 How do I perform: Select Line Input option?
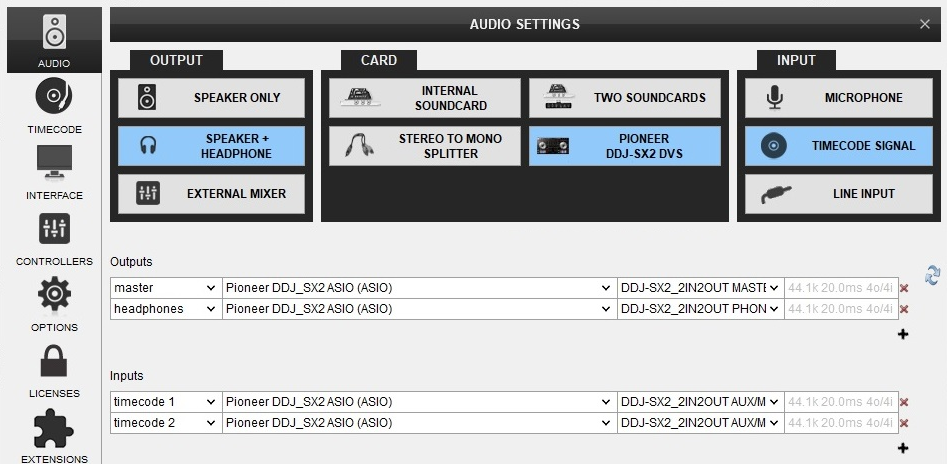(x=839, y=194)
